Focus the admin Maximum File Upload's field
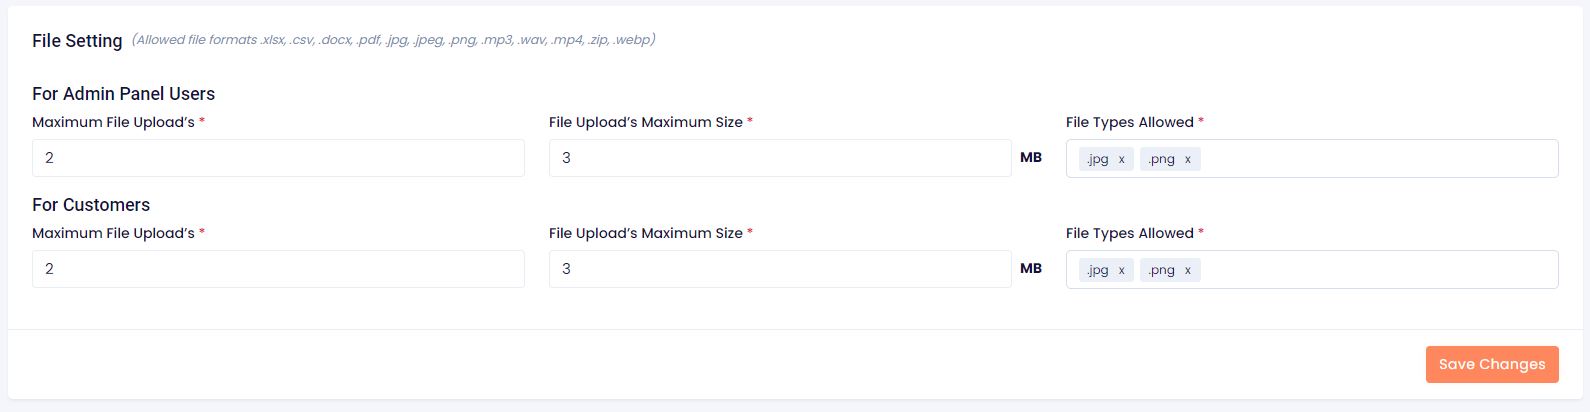1590x412 pixels. click(x=278, y=158)
